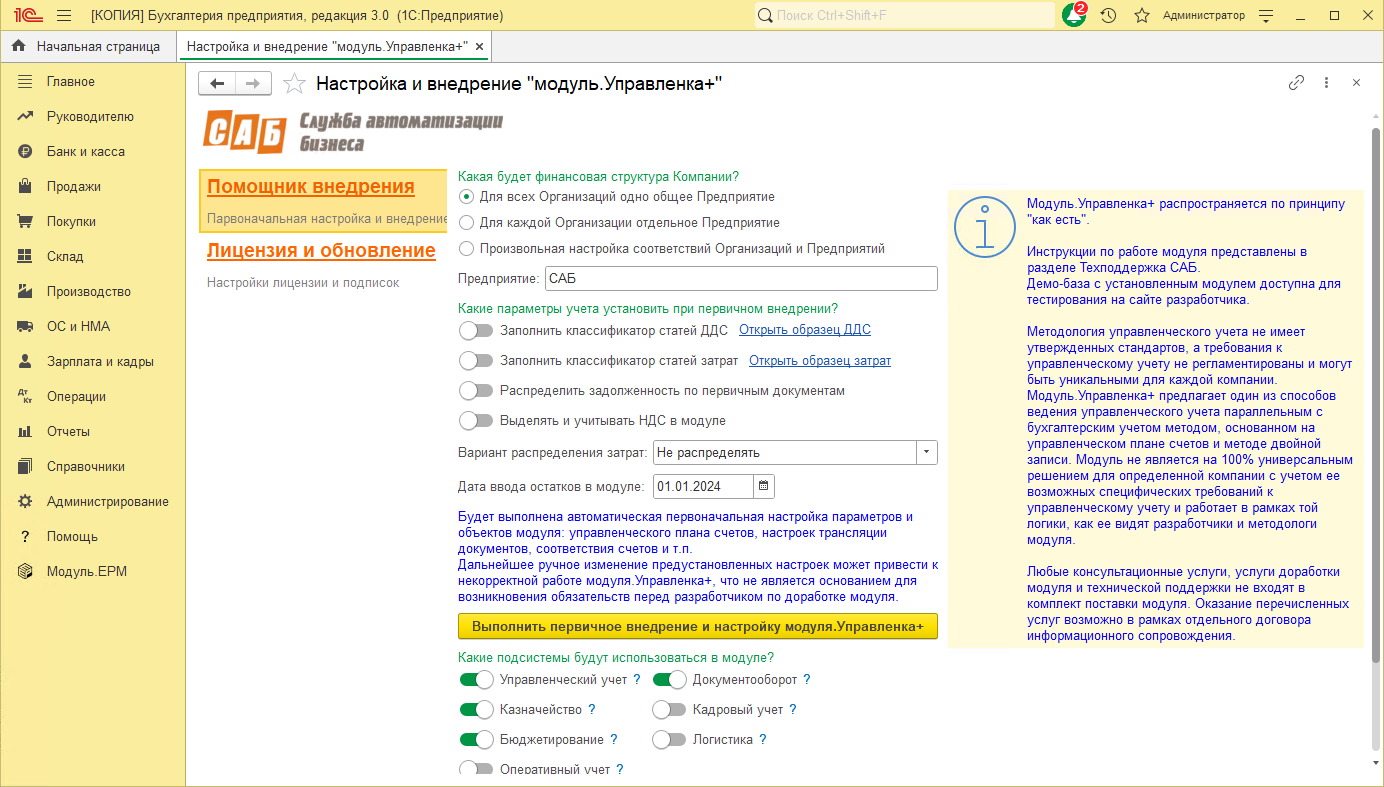This screenshot has height=787, width=1384.
Task: Click the Администратор user name
Action: 1204,16
